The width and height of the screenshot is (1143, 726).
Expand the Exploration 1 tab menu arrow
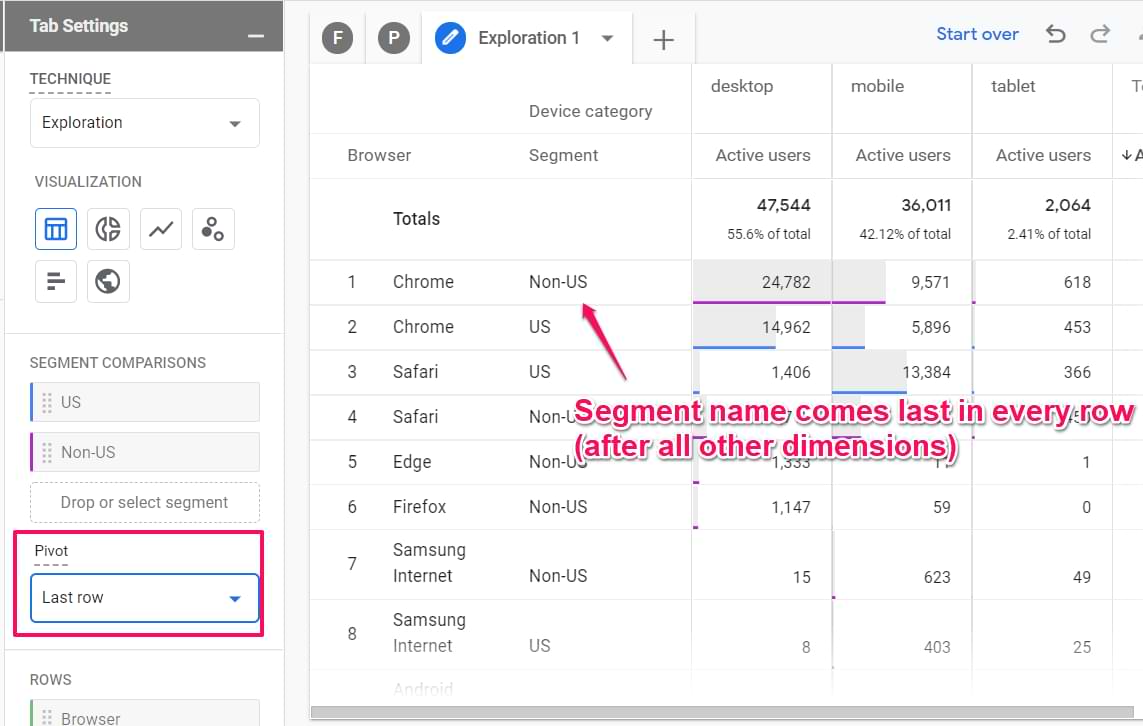pyautogui.click(x=607, y=39)
